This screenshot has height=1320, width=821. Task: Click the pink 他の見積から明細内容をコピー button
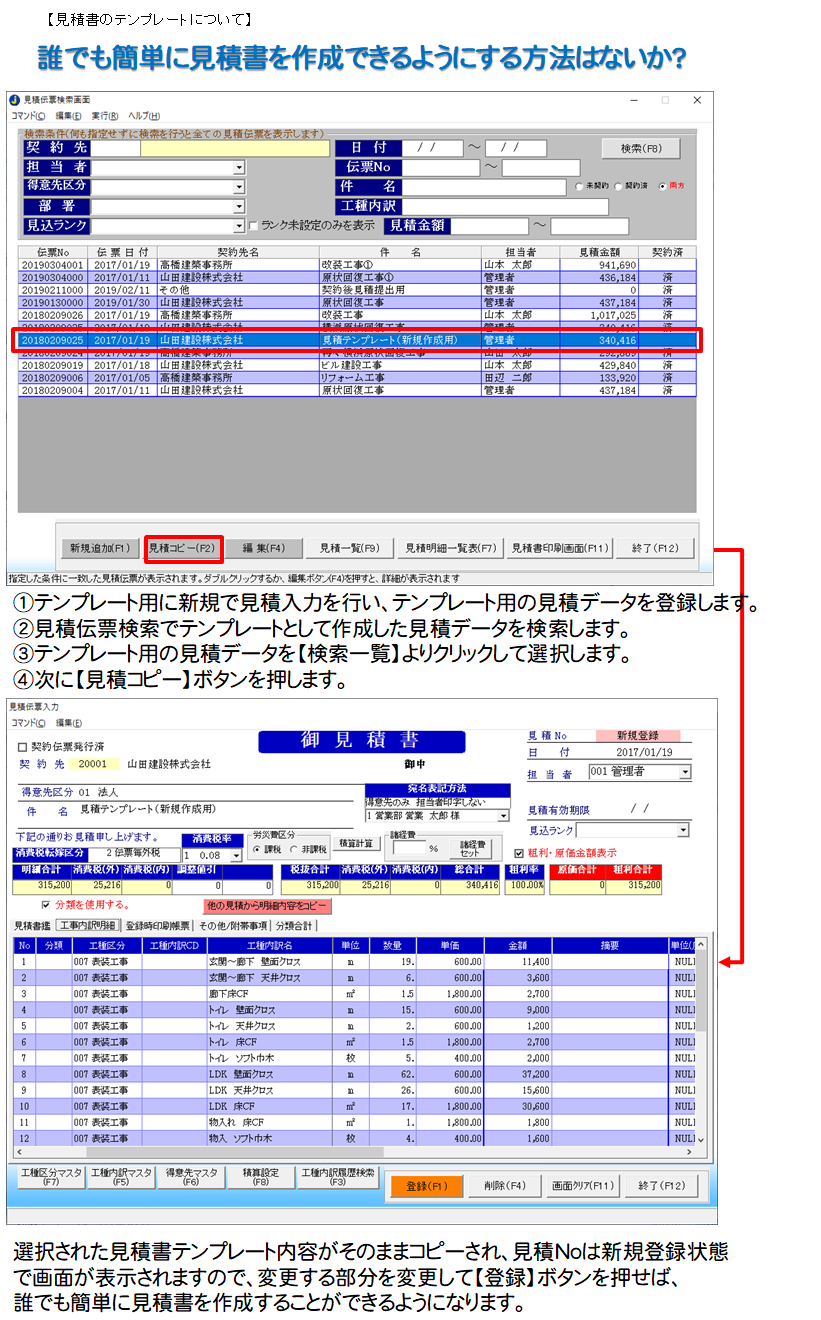pyautogui.click(x=266, y=906)
